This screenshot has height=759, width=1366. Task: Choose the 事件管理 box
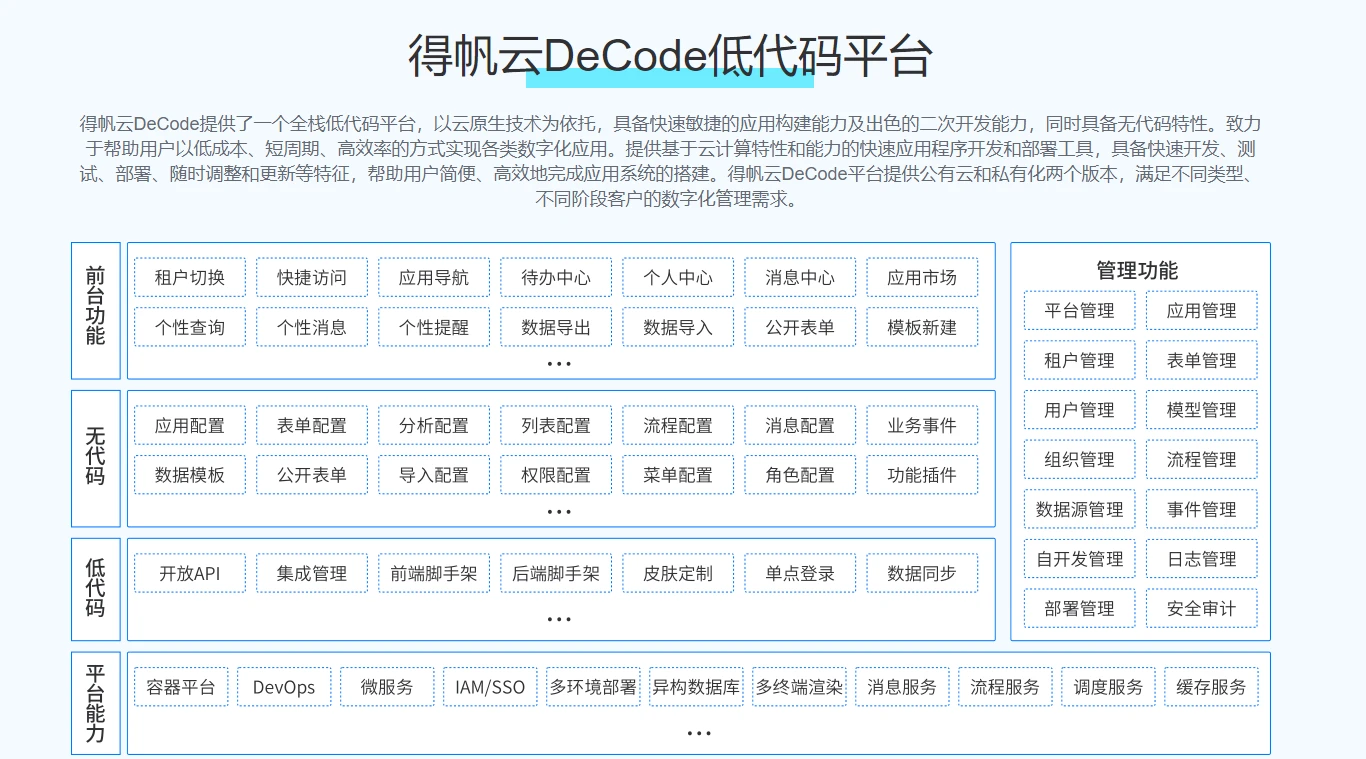tap(1202, 509)
